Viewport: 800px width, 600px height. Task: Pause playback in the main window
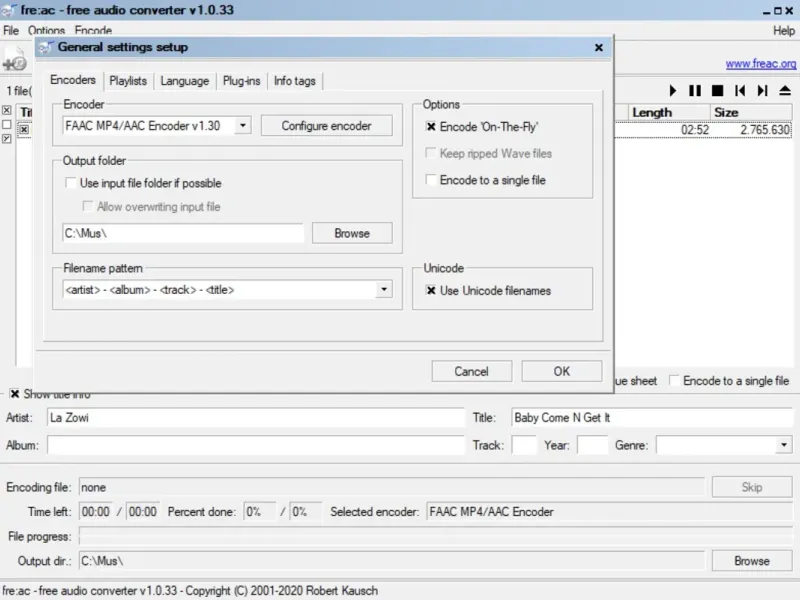pyautogui.click(x=695, y=91)
